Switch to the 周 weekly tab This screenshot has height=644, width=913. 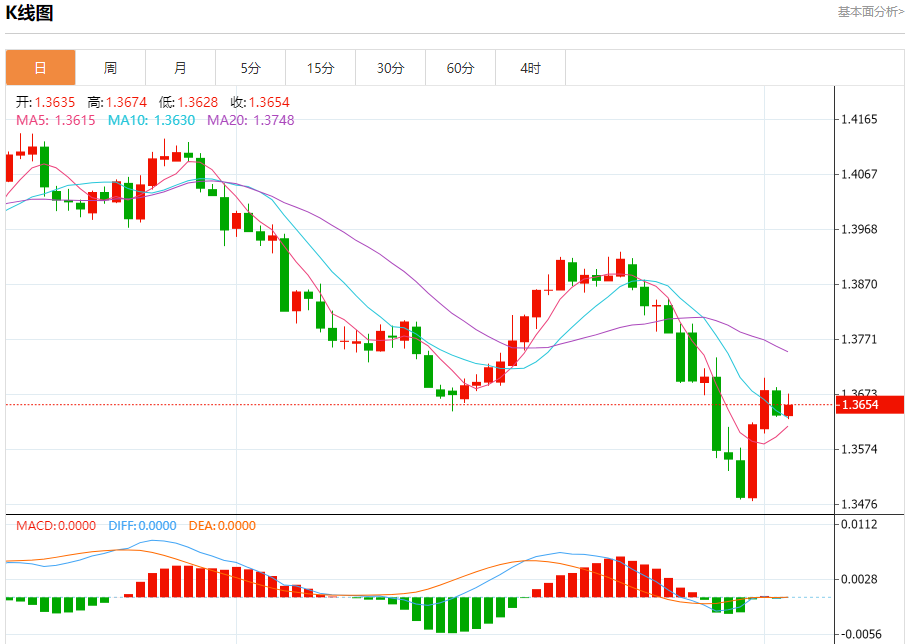(x=110, y=68)
